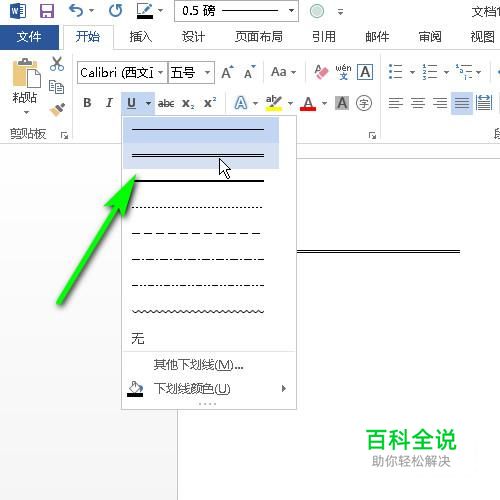Toggle superscript formatting
500x500 pixels.
210,103
